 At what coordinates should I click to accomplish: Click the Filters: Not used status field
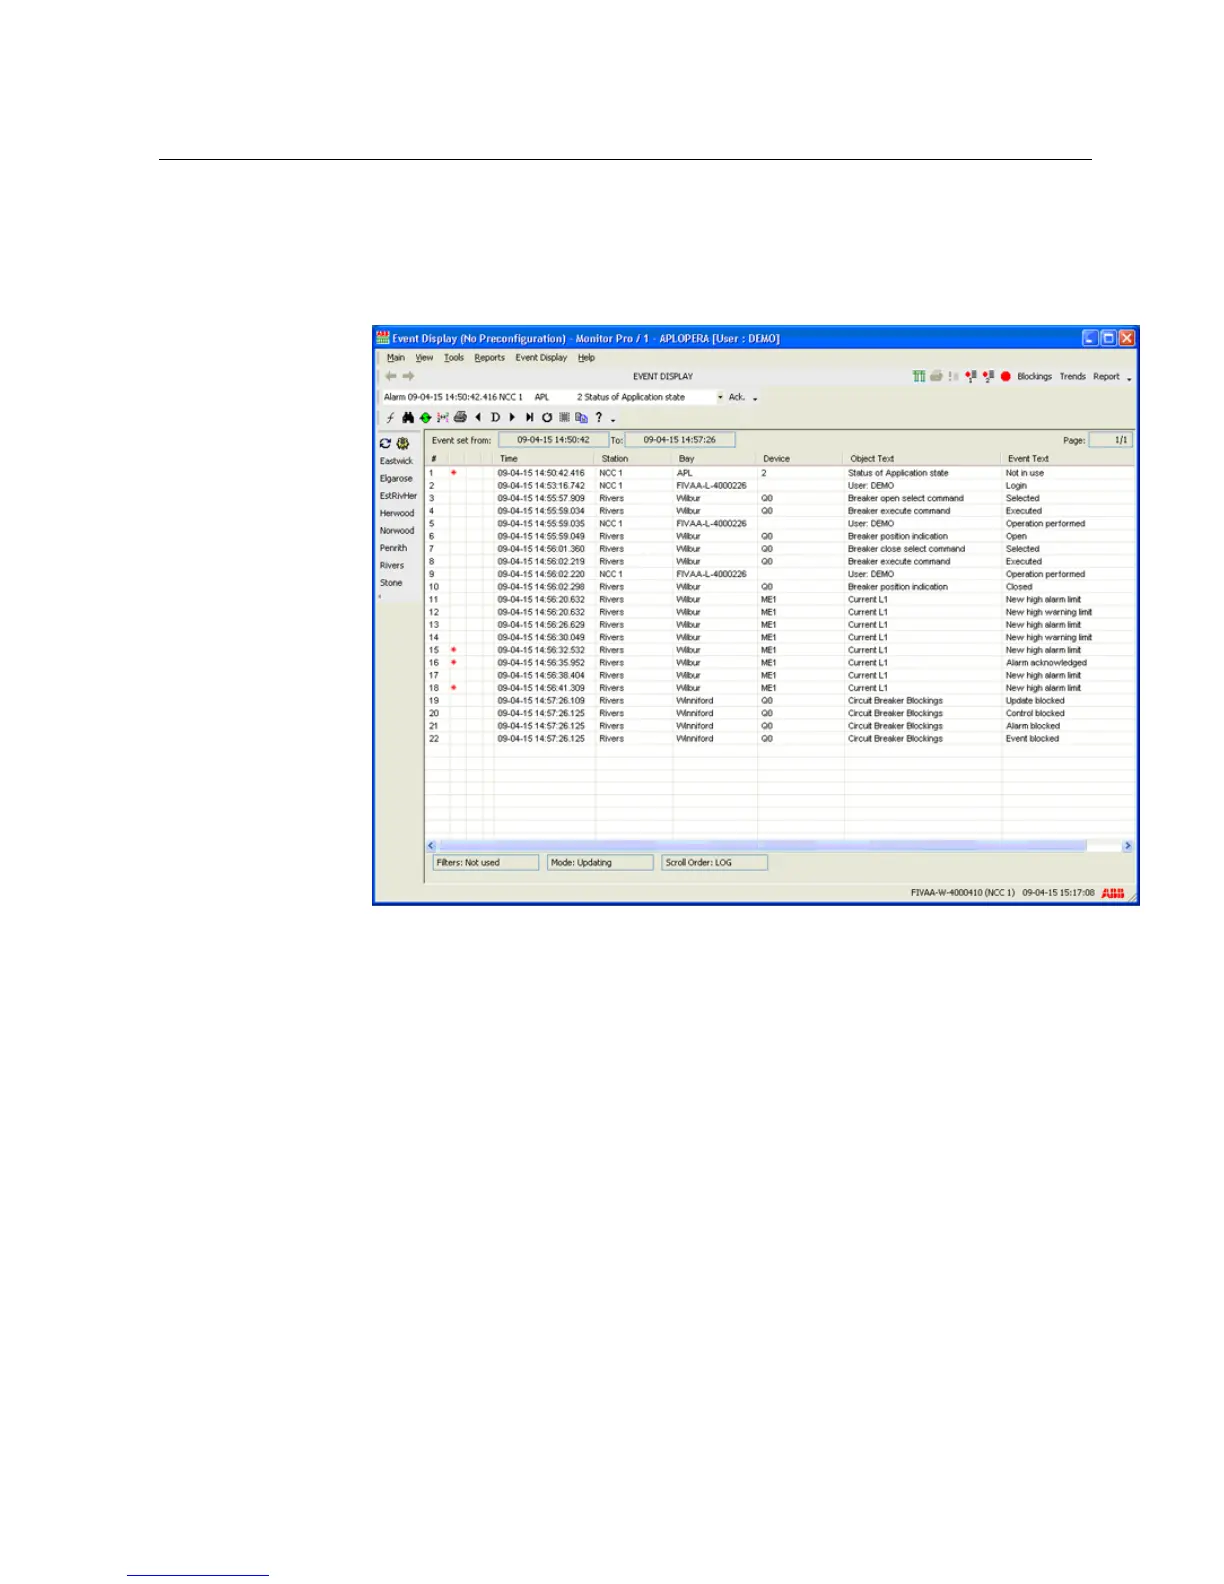coord(486,863)
